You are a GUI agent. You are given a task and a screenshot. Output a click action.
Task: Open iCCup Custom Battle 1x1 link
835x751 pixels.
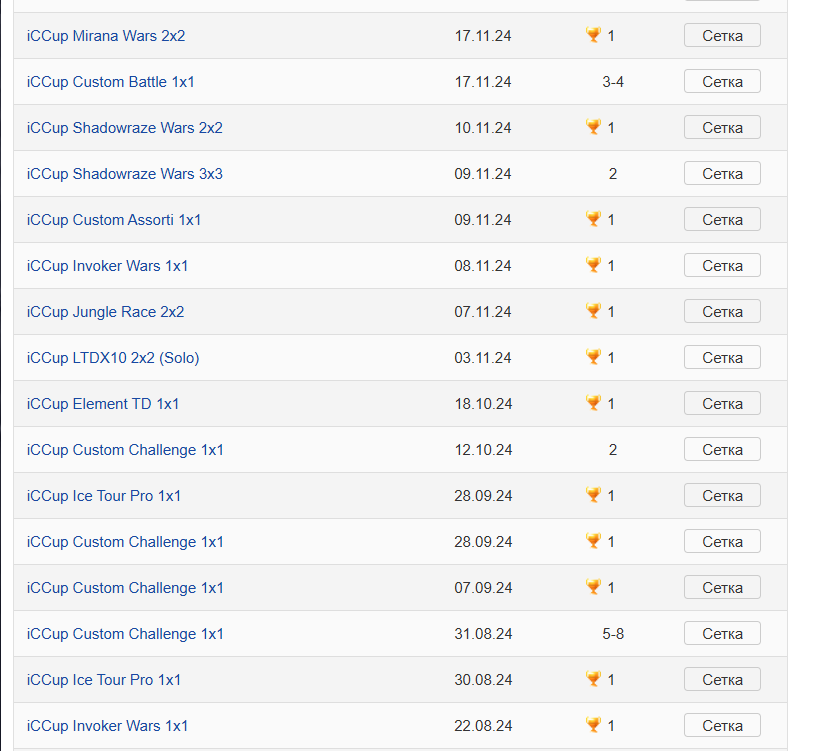tap(111, 82)
